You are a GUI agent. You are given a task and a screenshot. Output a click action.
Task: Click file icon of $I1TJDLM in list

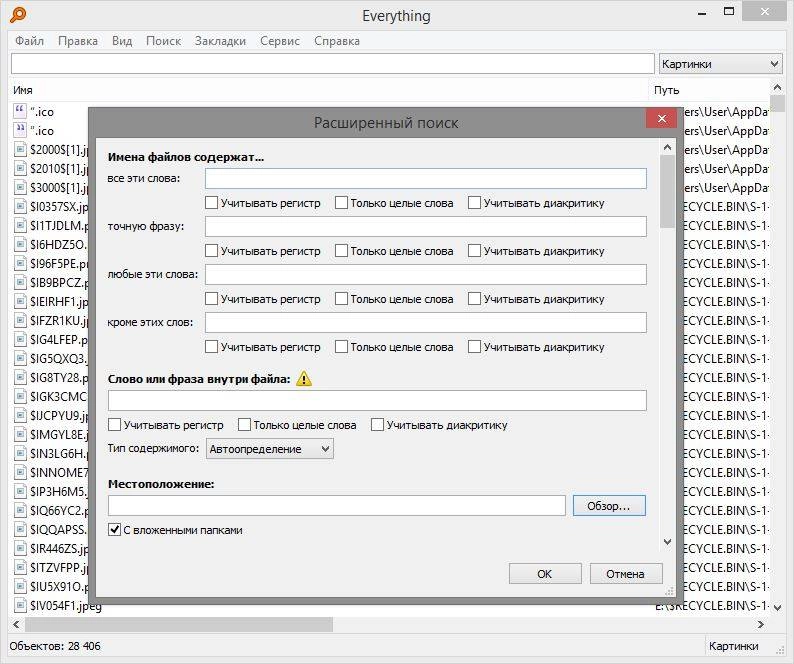tap(20, 225)
